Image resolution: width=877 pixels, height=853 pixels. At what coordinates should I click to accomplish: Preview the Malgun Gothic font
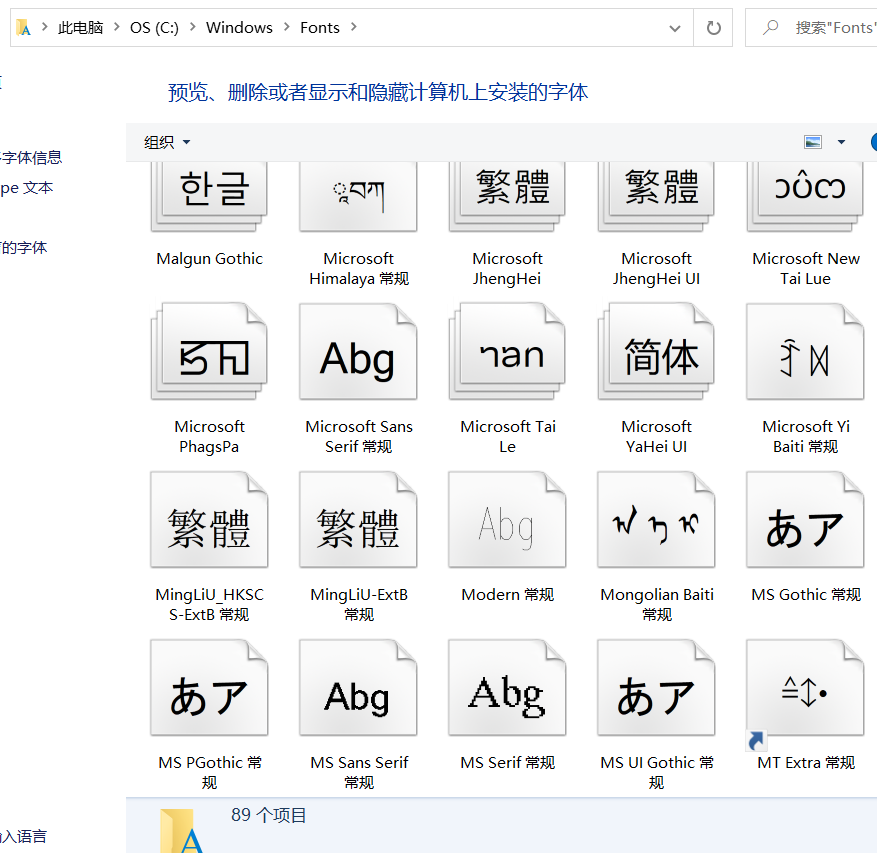[x=209, y=195]
